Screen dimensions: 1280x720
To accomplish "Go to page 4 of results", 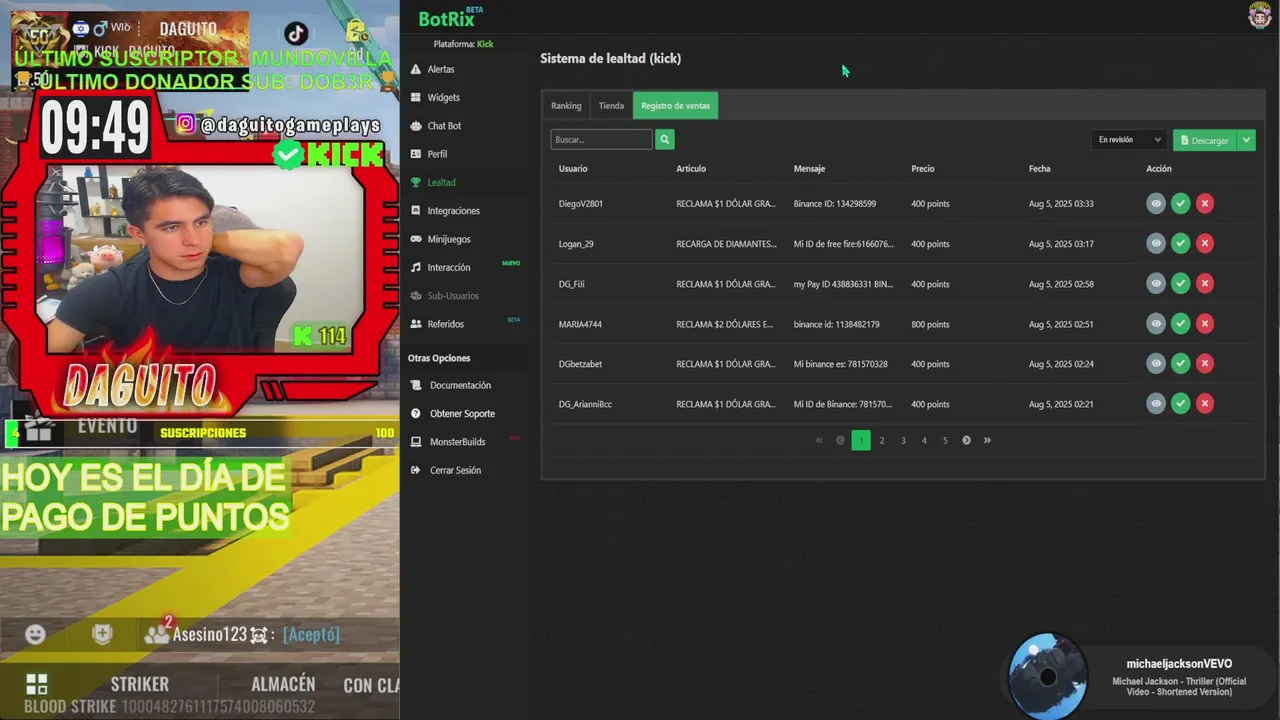I will pos(924,440).
